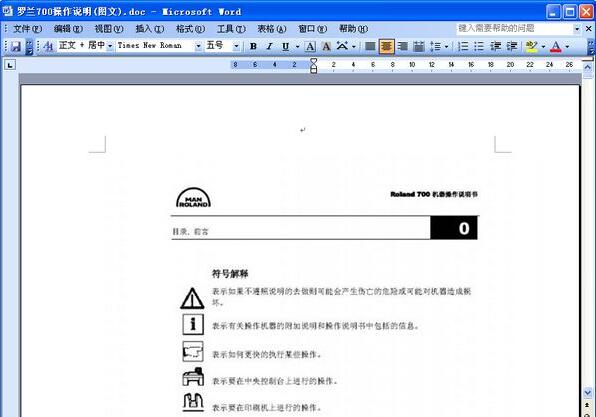The image size is (596, 417).
Task: Apply numbered list formatting
Action: pyautogui.click(x=463, y=46)
